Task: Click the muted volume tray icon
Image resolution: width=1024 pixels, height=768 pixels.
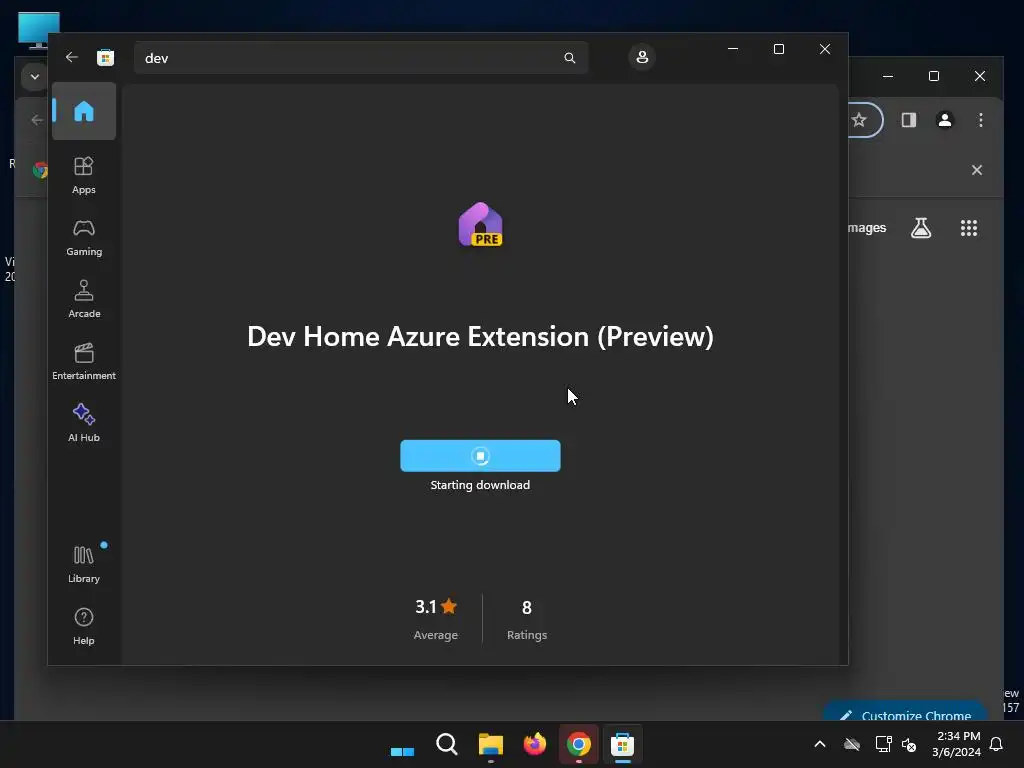Action: point(909,744)
